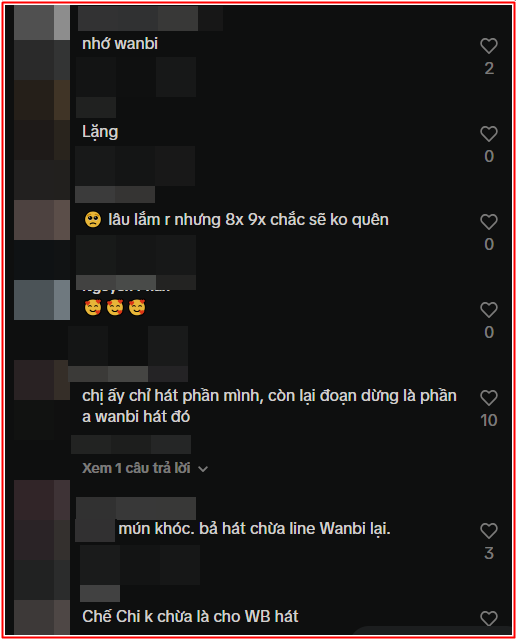
Task: Click the 'Chế Chi k chừa là cho WB hát' text
Action: (190, 616)
